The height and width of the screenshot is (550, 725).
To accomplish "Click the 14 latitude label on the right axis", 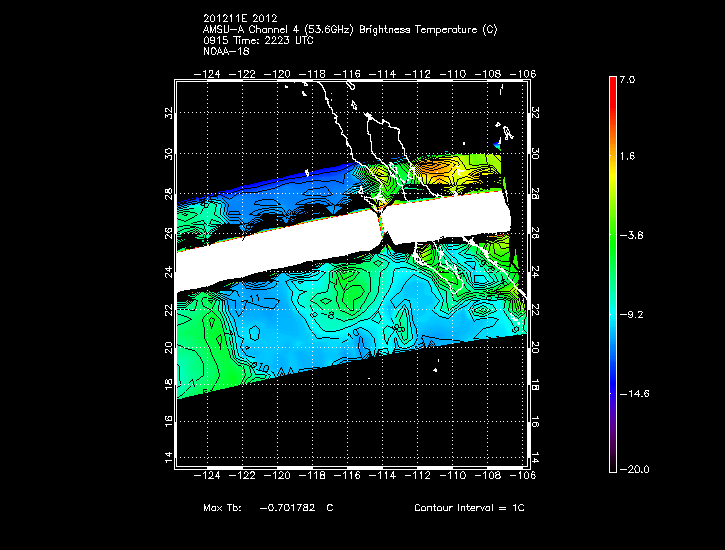I will [535, 456].
